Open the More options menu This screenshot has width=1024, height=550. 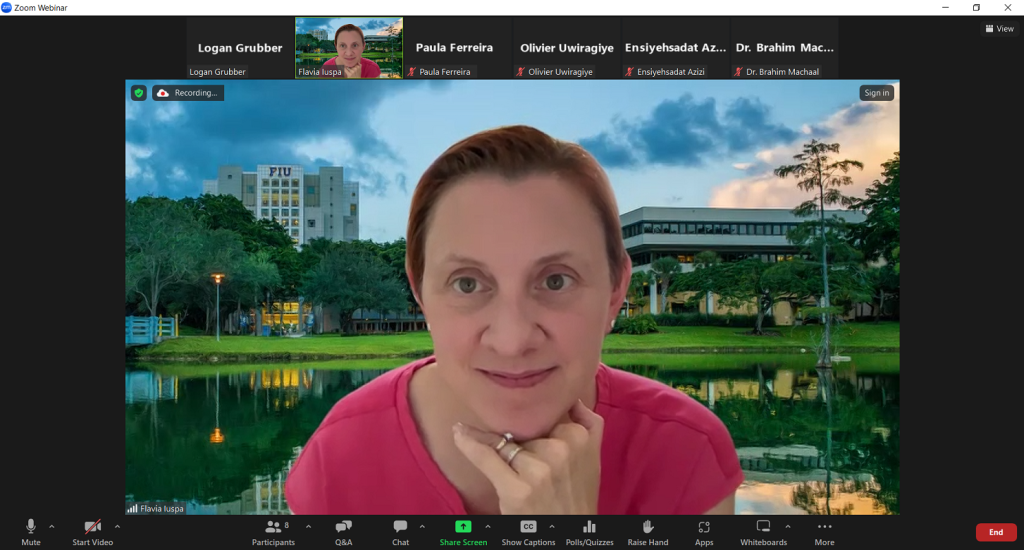[x=824, y=531]
